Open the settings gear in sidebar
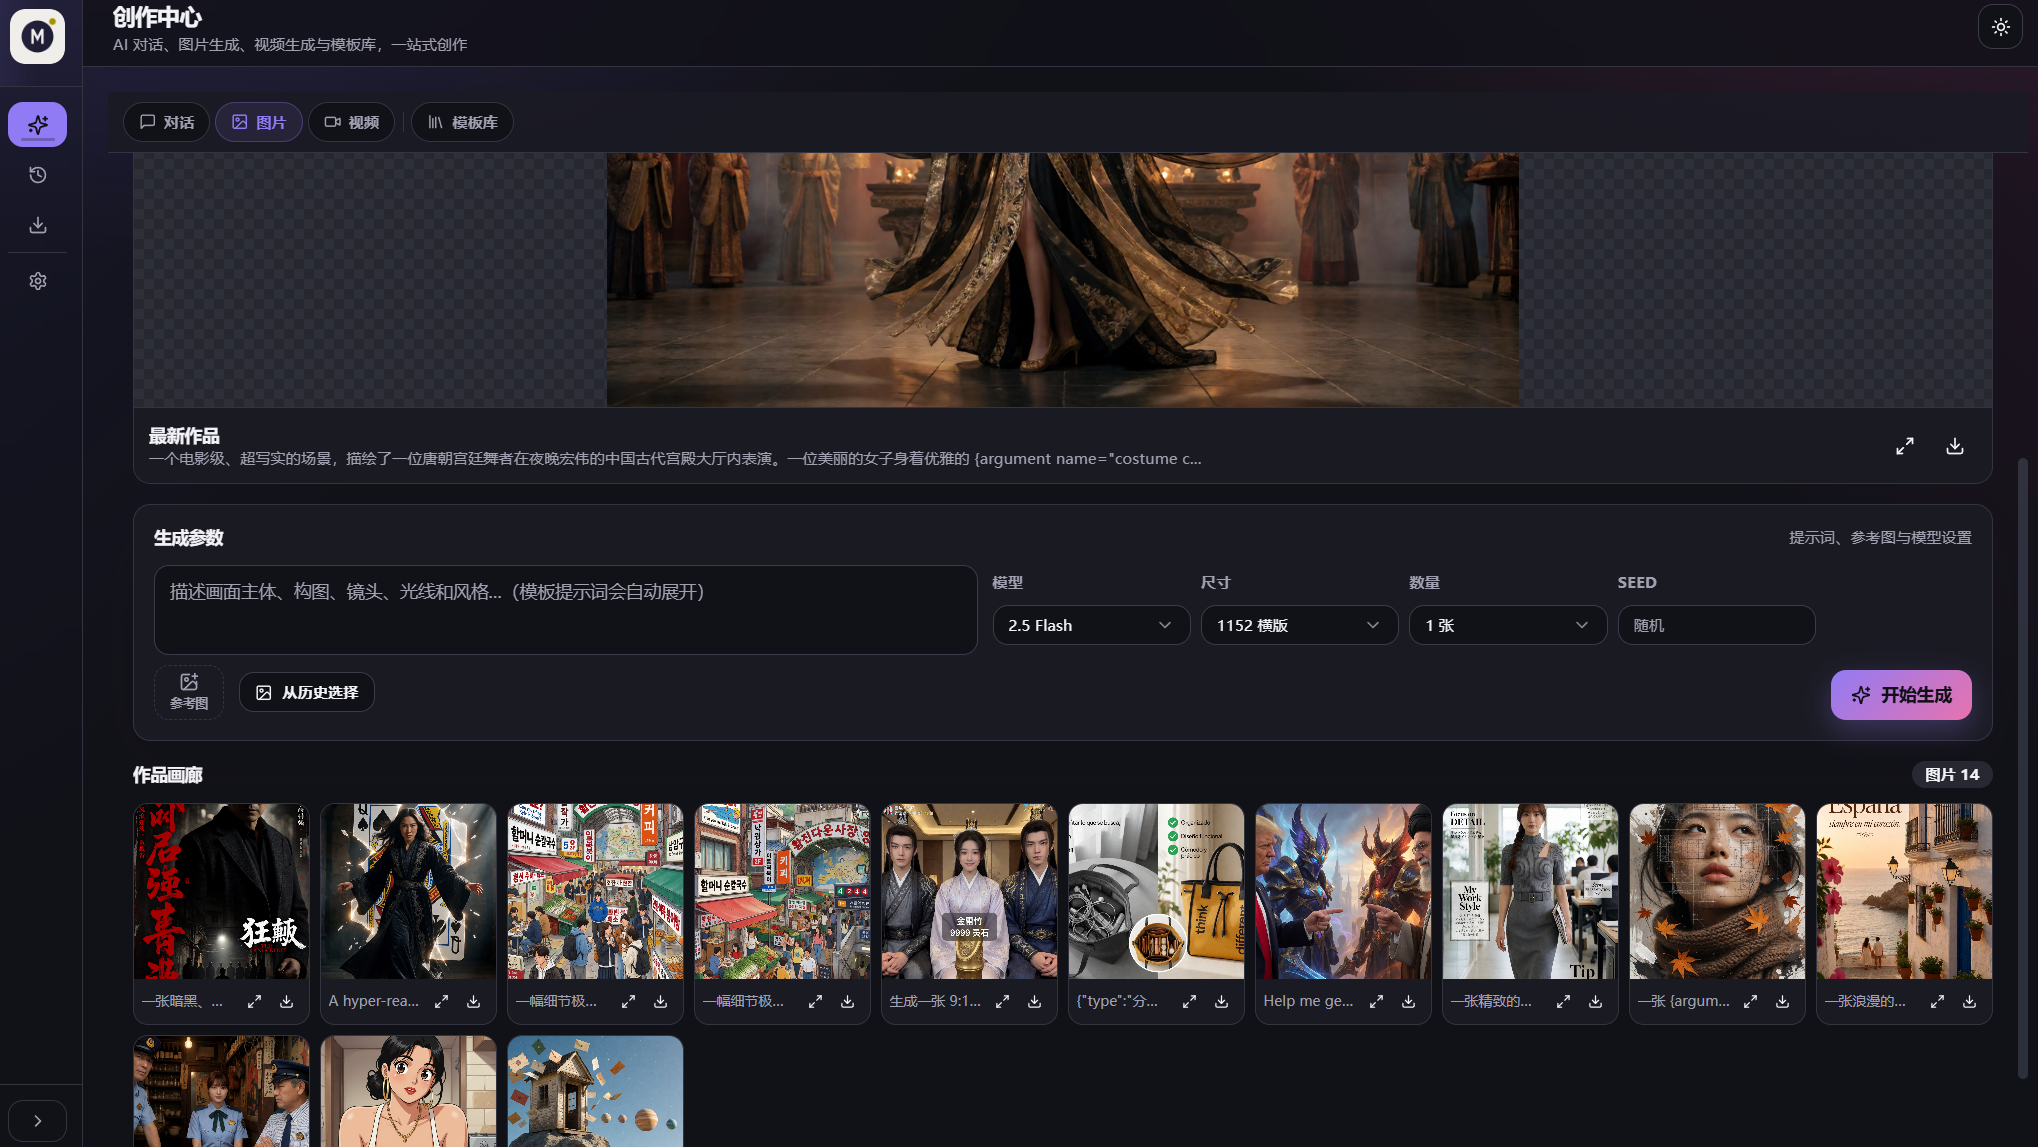 [38, 281]
